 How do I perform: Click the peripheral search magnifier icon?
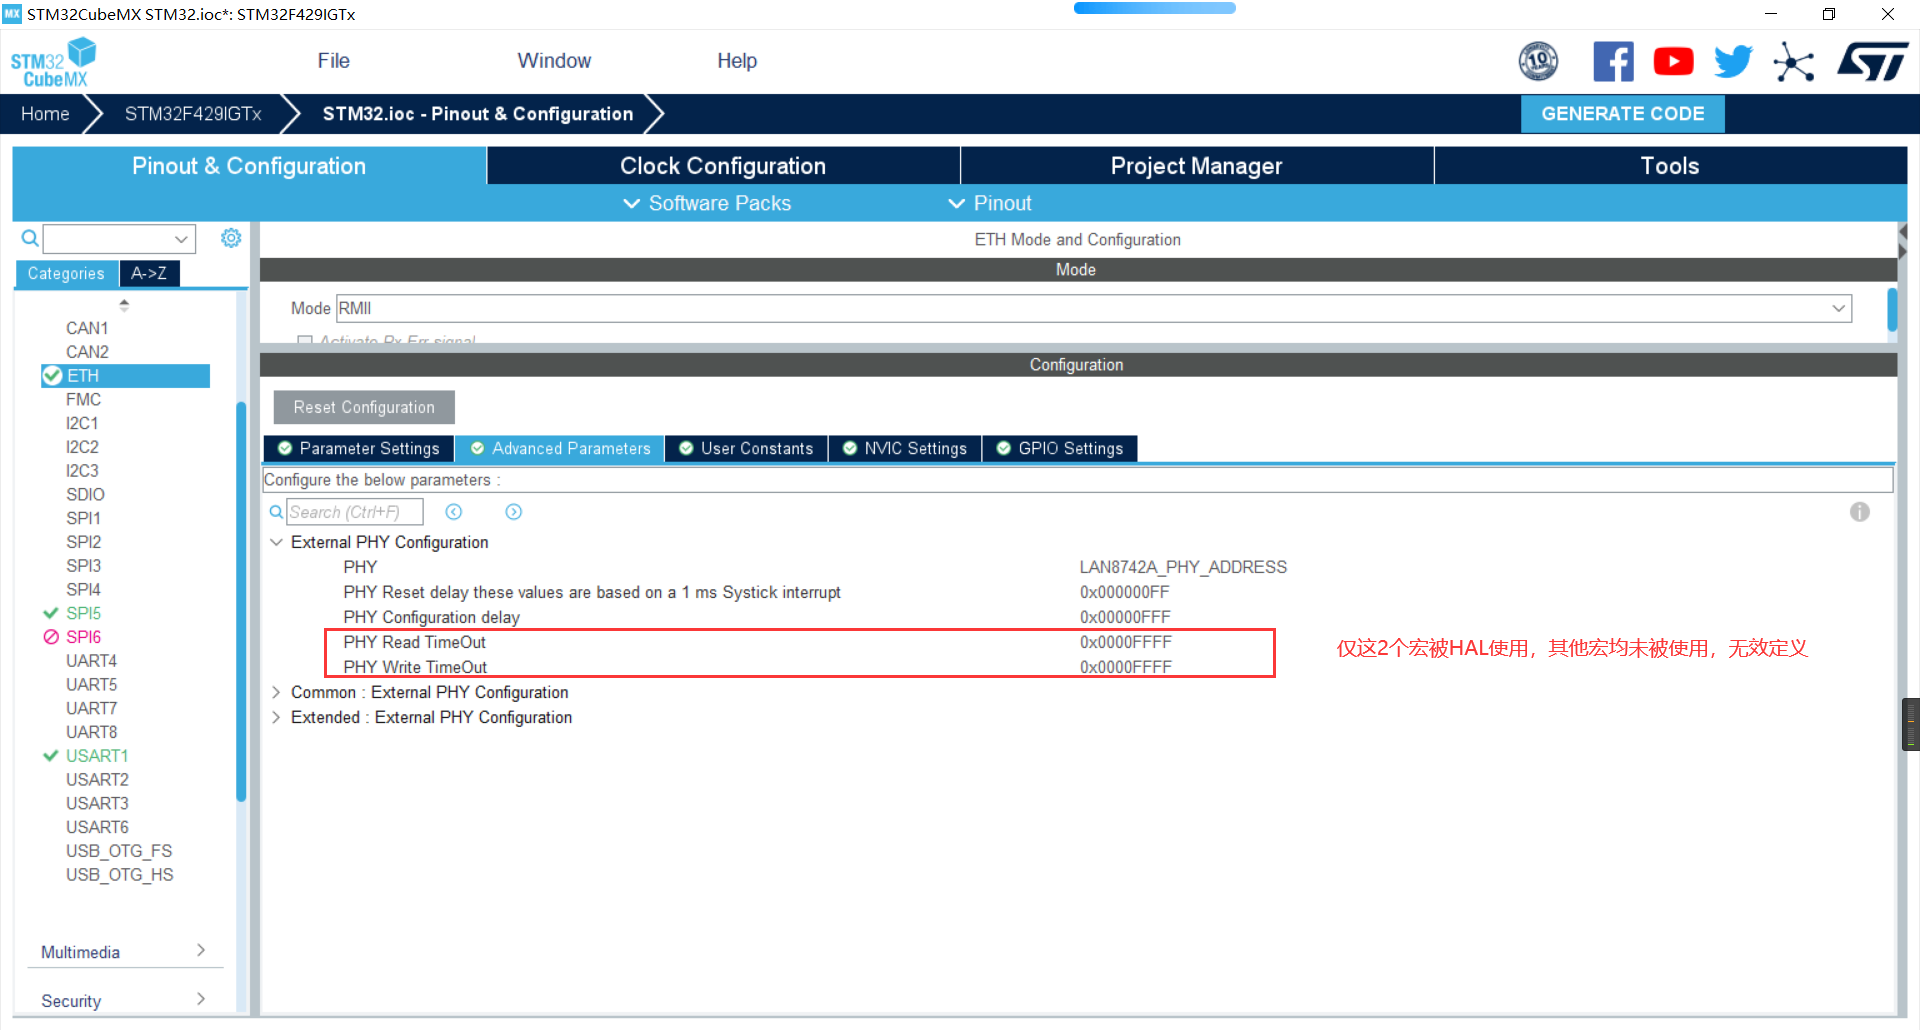click(x=30, y=238)
